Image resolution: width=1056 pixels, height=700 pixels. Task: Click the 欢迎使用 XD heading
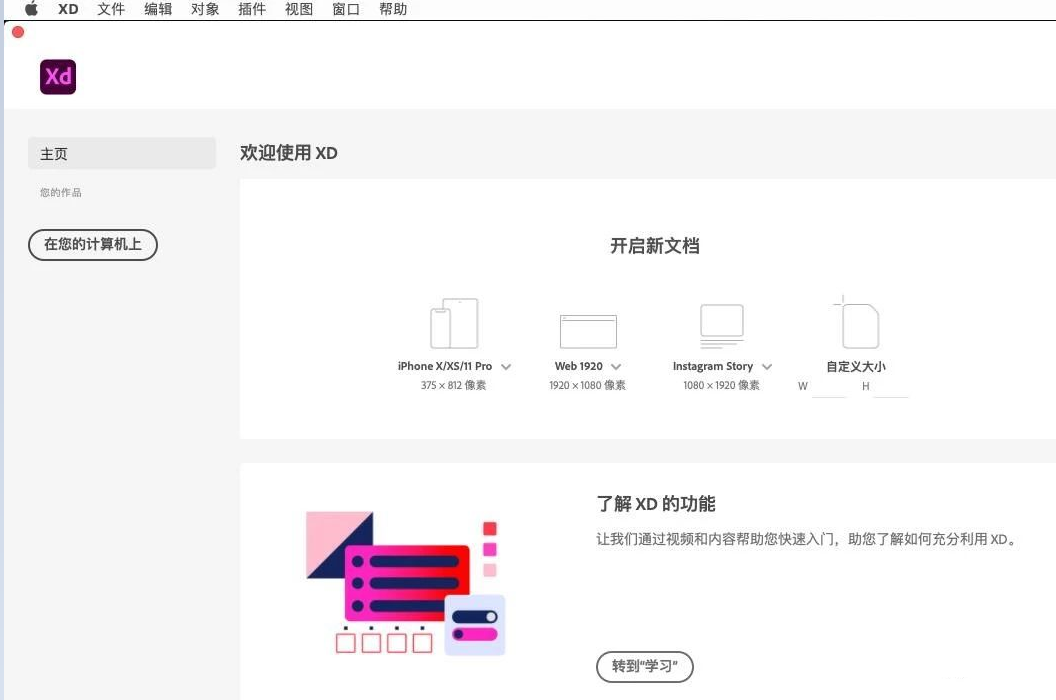289,153
